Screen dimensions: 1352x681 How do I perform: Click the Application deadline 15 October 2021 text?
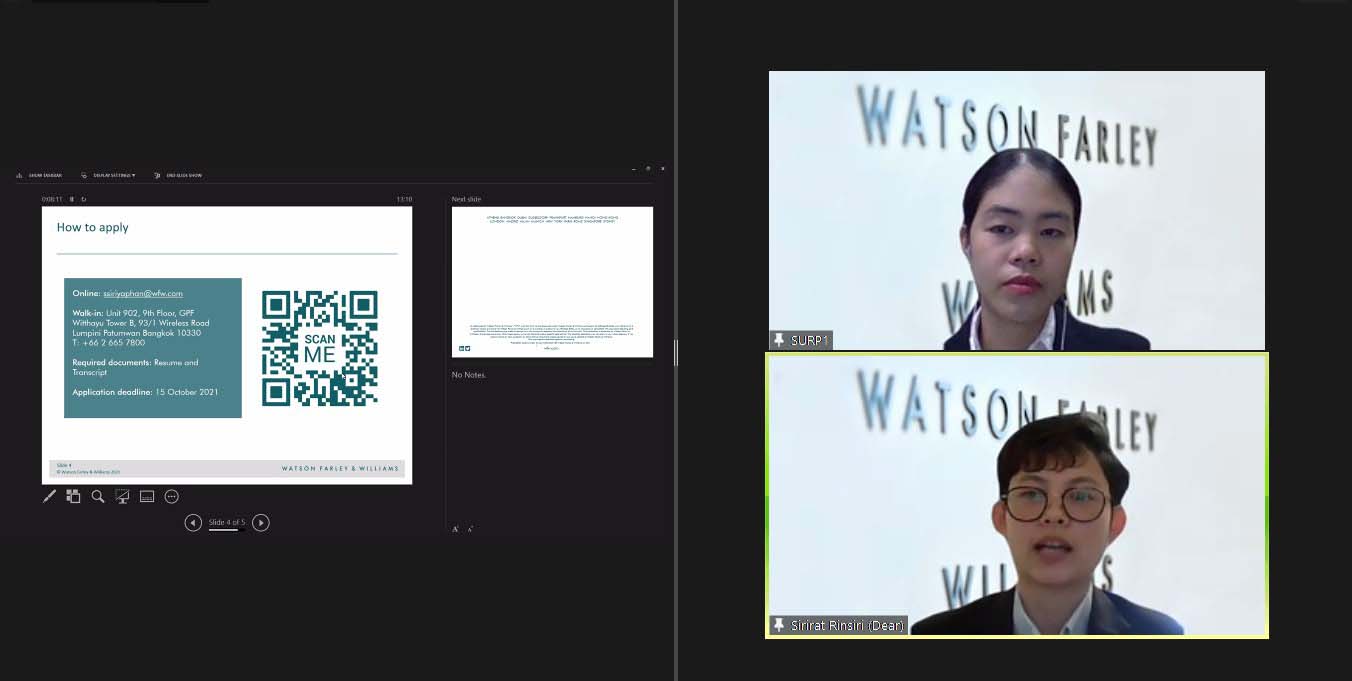[x=145, y=392]
